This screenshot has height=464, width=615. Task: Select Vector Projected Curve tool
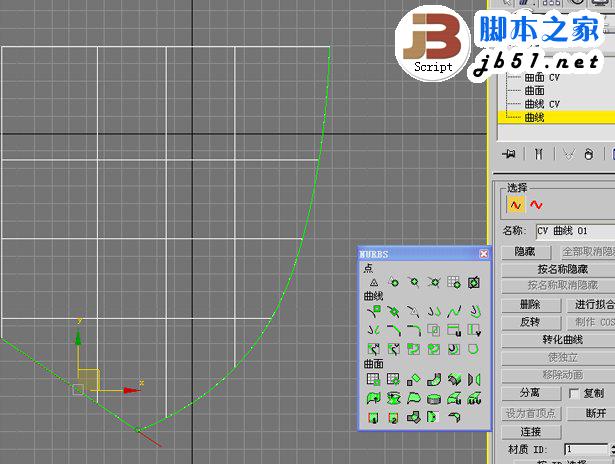[394, 349]
